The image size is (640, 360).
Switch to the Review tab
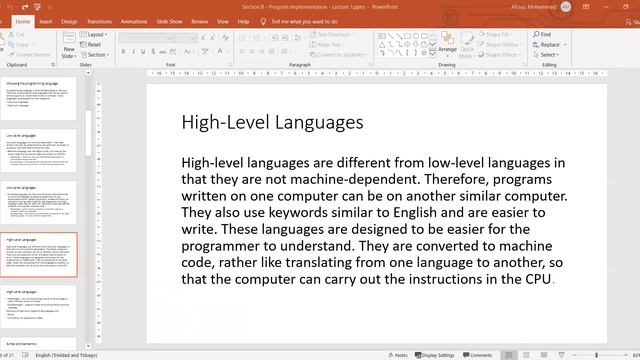point(200,22)
